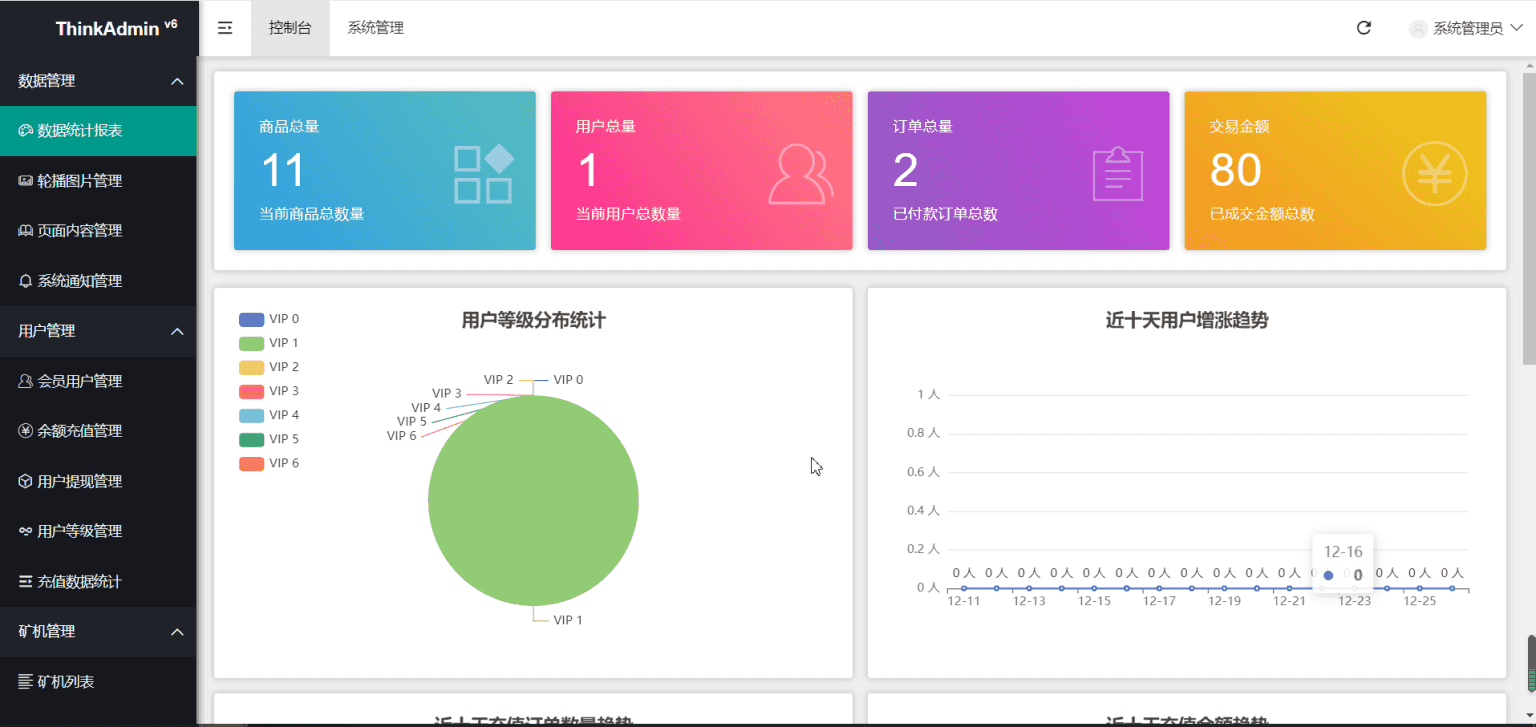Image resolution: width=1536 pixels, height=727 pixels.
Task: Click the ThinkAdmin logo title
Action: pyautogui.click(x=108, y=28)
